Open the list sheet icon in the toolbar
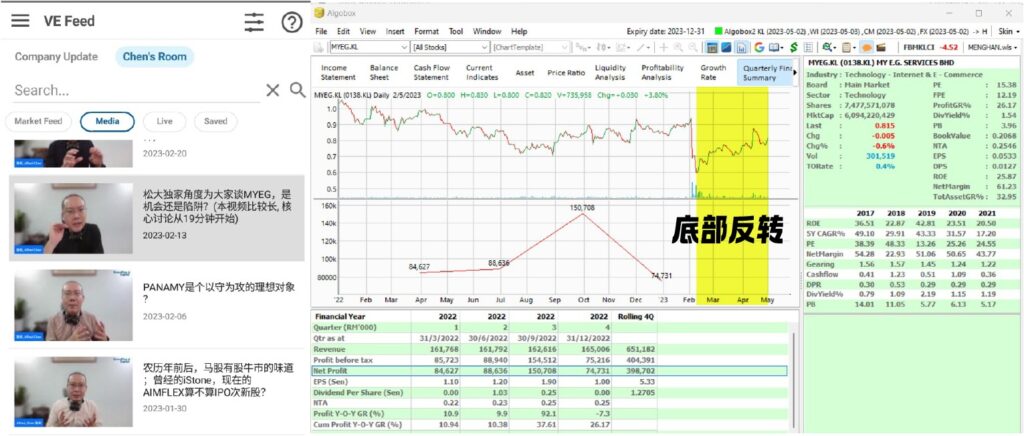The width and height of the screenshot is (1024, 436). point(808,48)
